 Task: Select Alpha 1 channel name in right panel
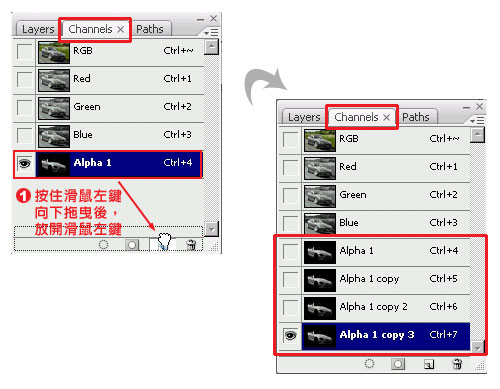357,251
